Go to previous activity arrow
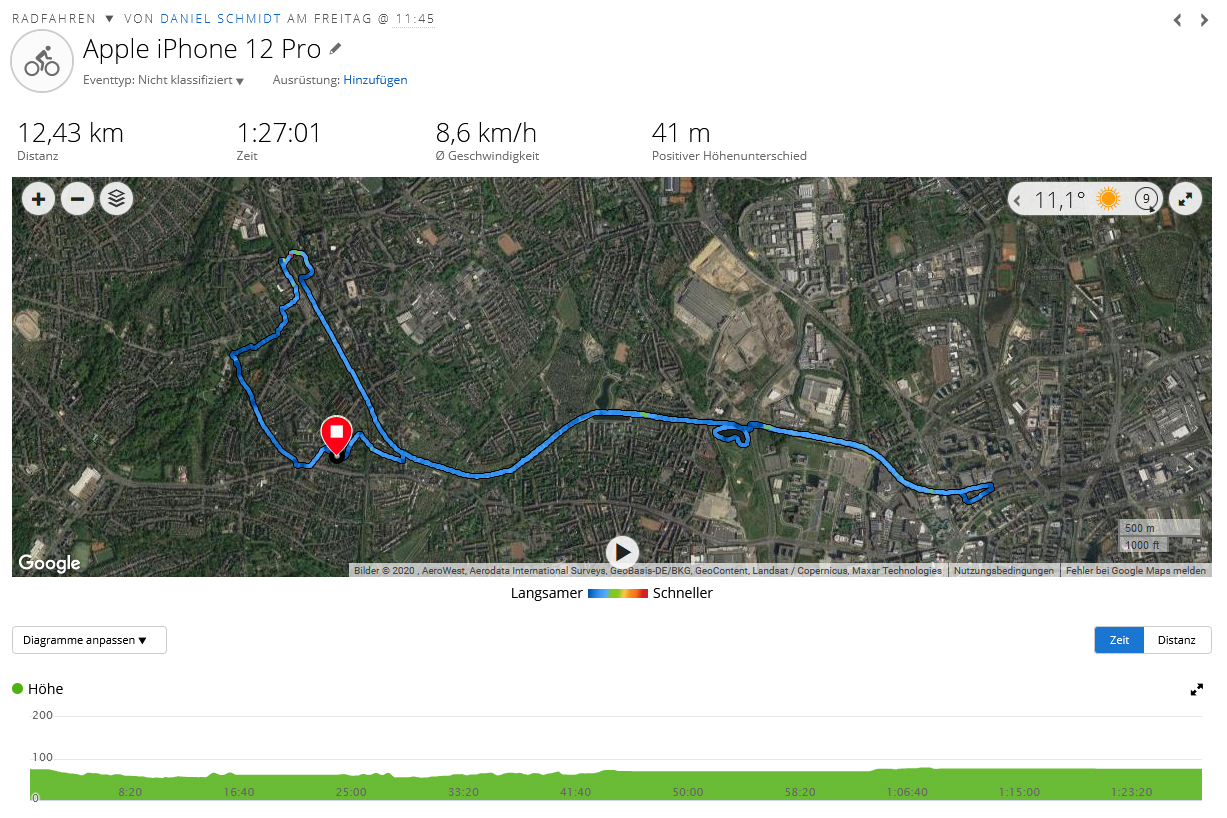Image resolution: width=1227 pixels, height=818 pixels. click(1177, 20)
